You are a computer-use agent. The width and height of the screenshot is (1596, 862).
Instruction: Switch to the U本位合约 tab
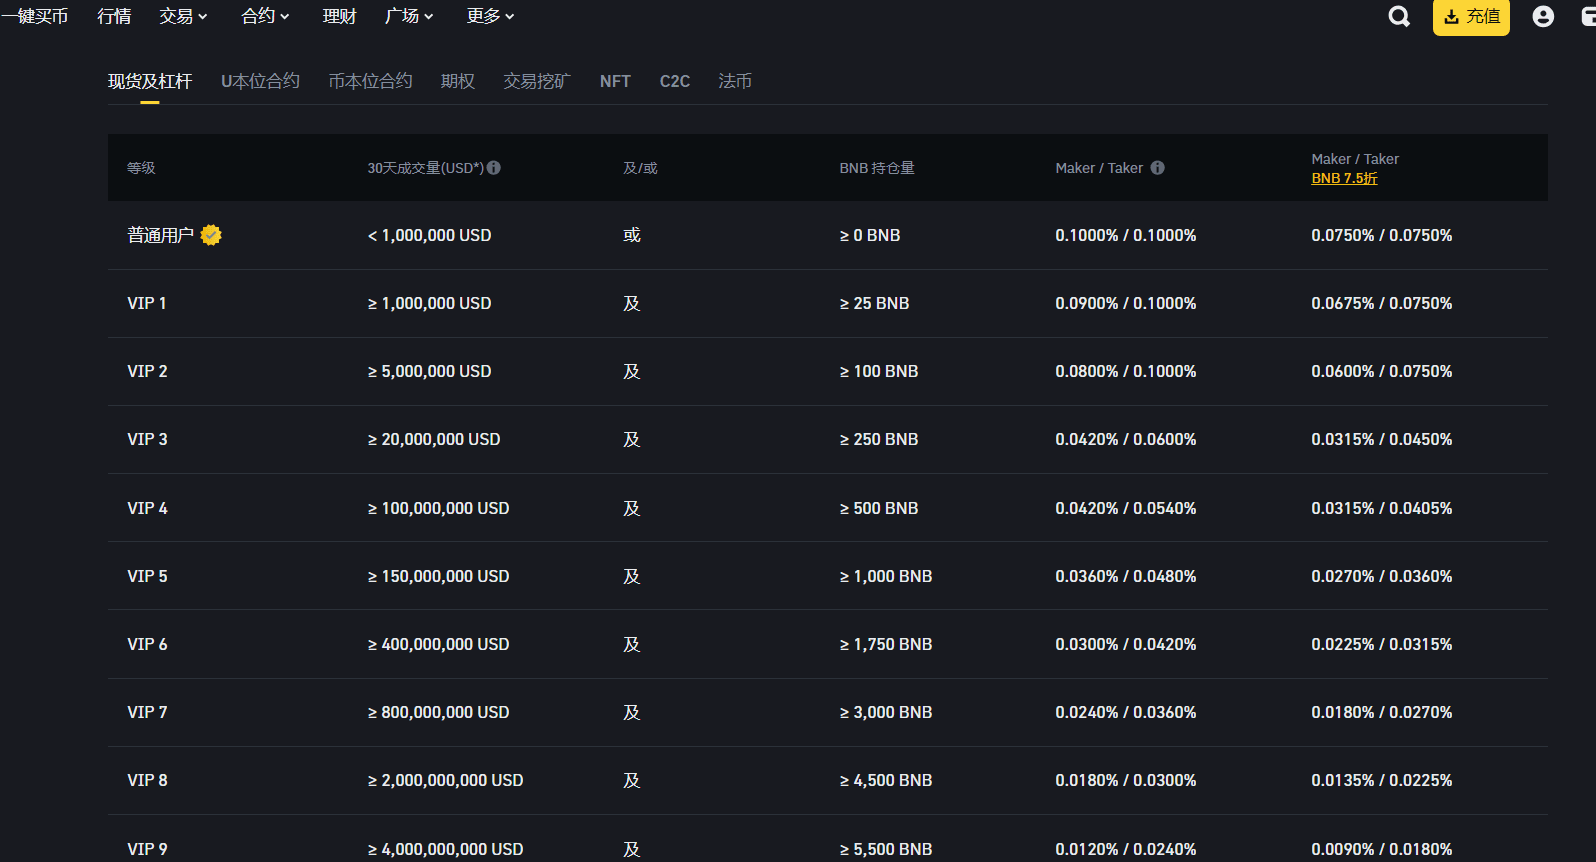pos(260,81)
